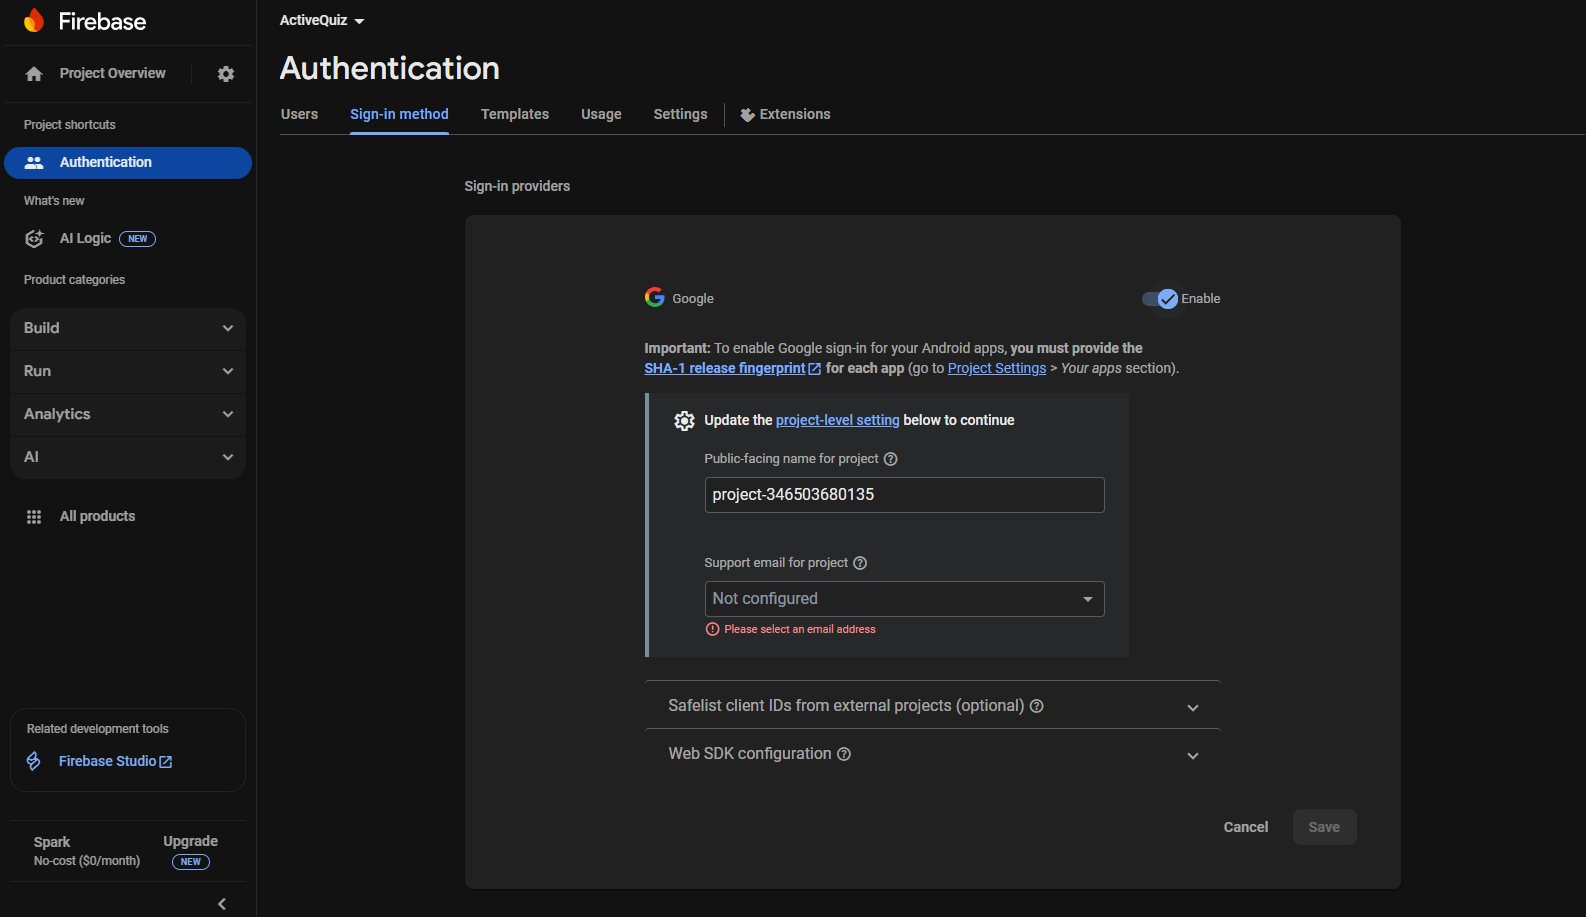Open project settings gear icon
The image size is (1586, 917).
[226, 74]
